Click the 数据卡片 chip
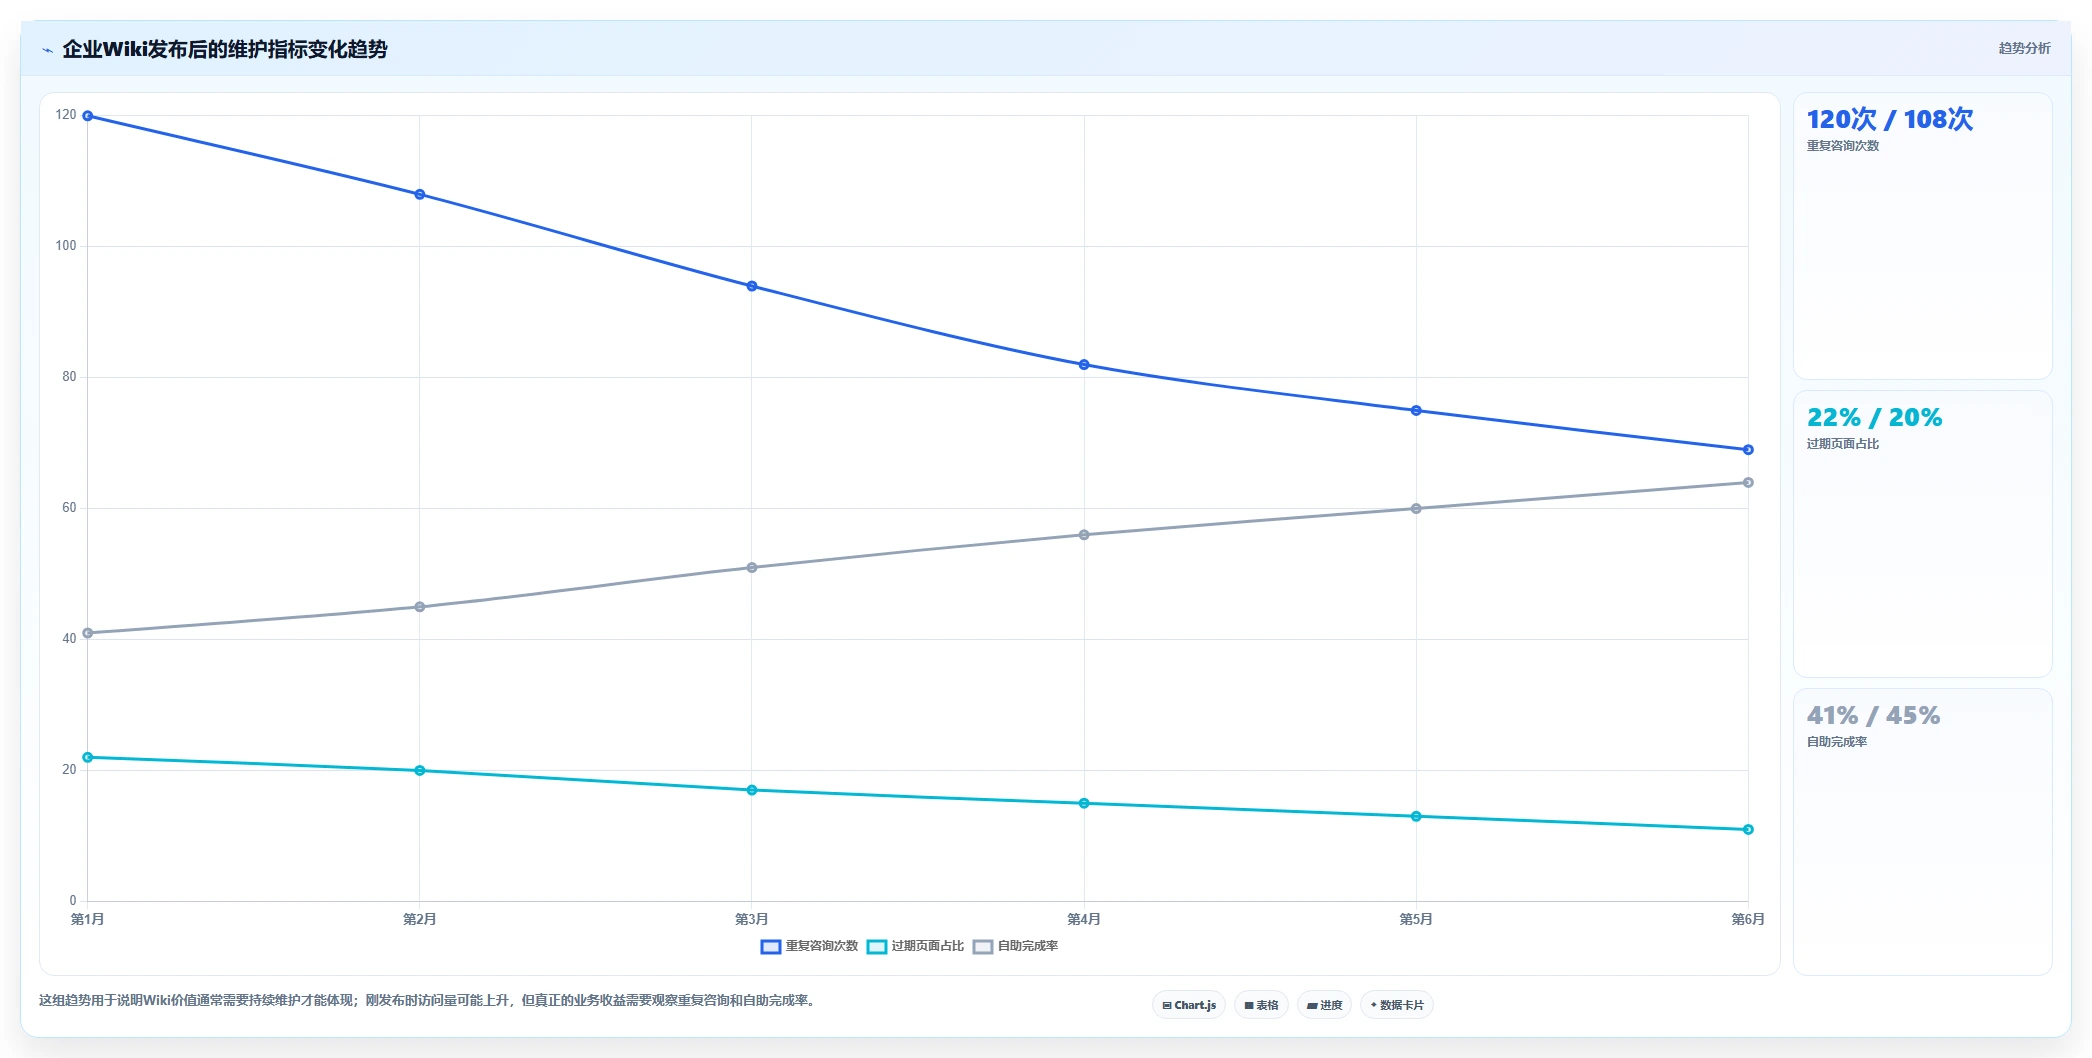 point(1397,1005)
